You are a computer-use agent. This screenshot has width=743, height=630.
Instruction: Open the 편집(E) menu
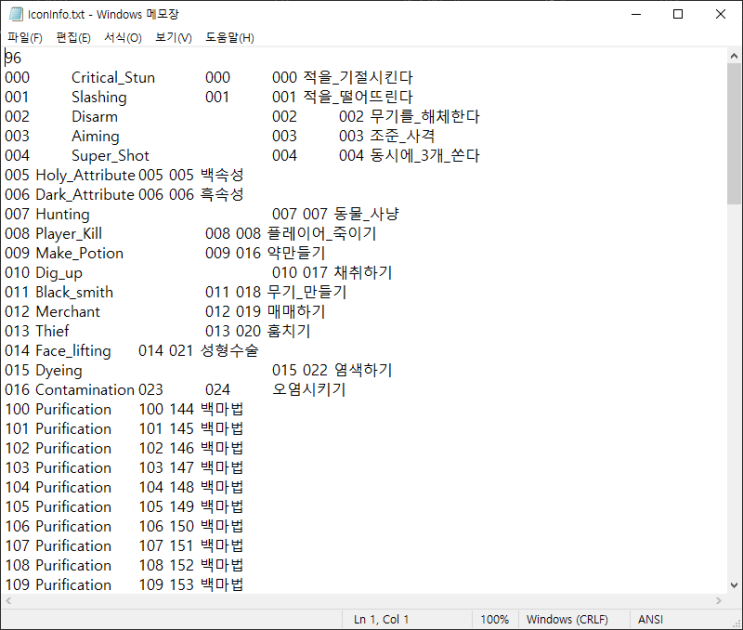click(73, 38)
